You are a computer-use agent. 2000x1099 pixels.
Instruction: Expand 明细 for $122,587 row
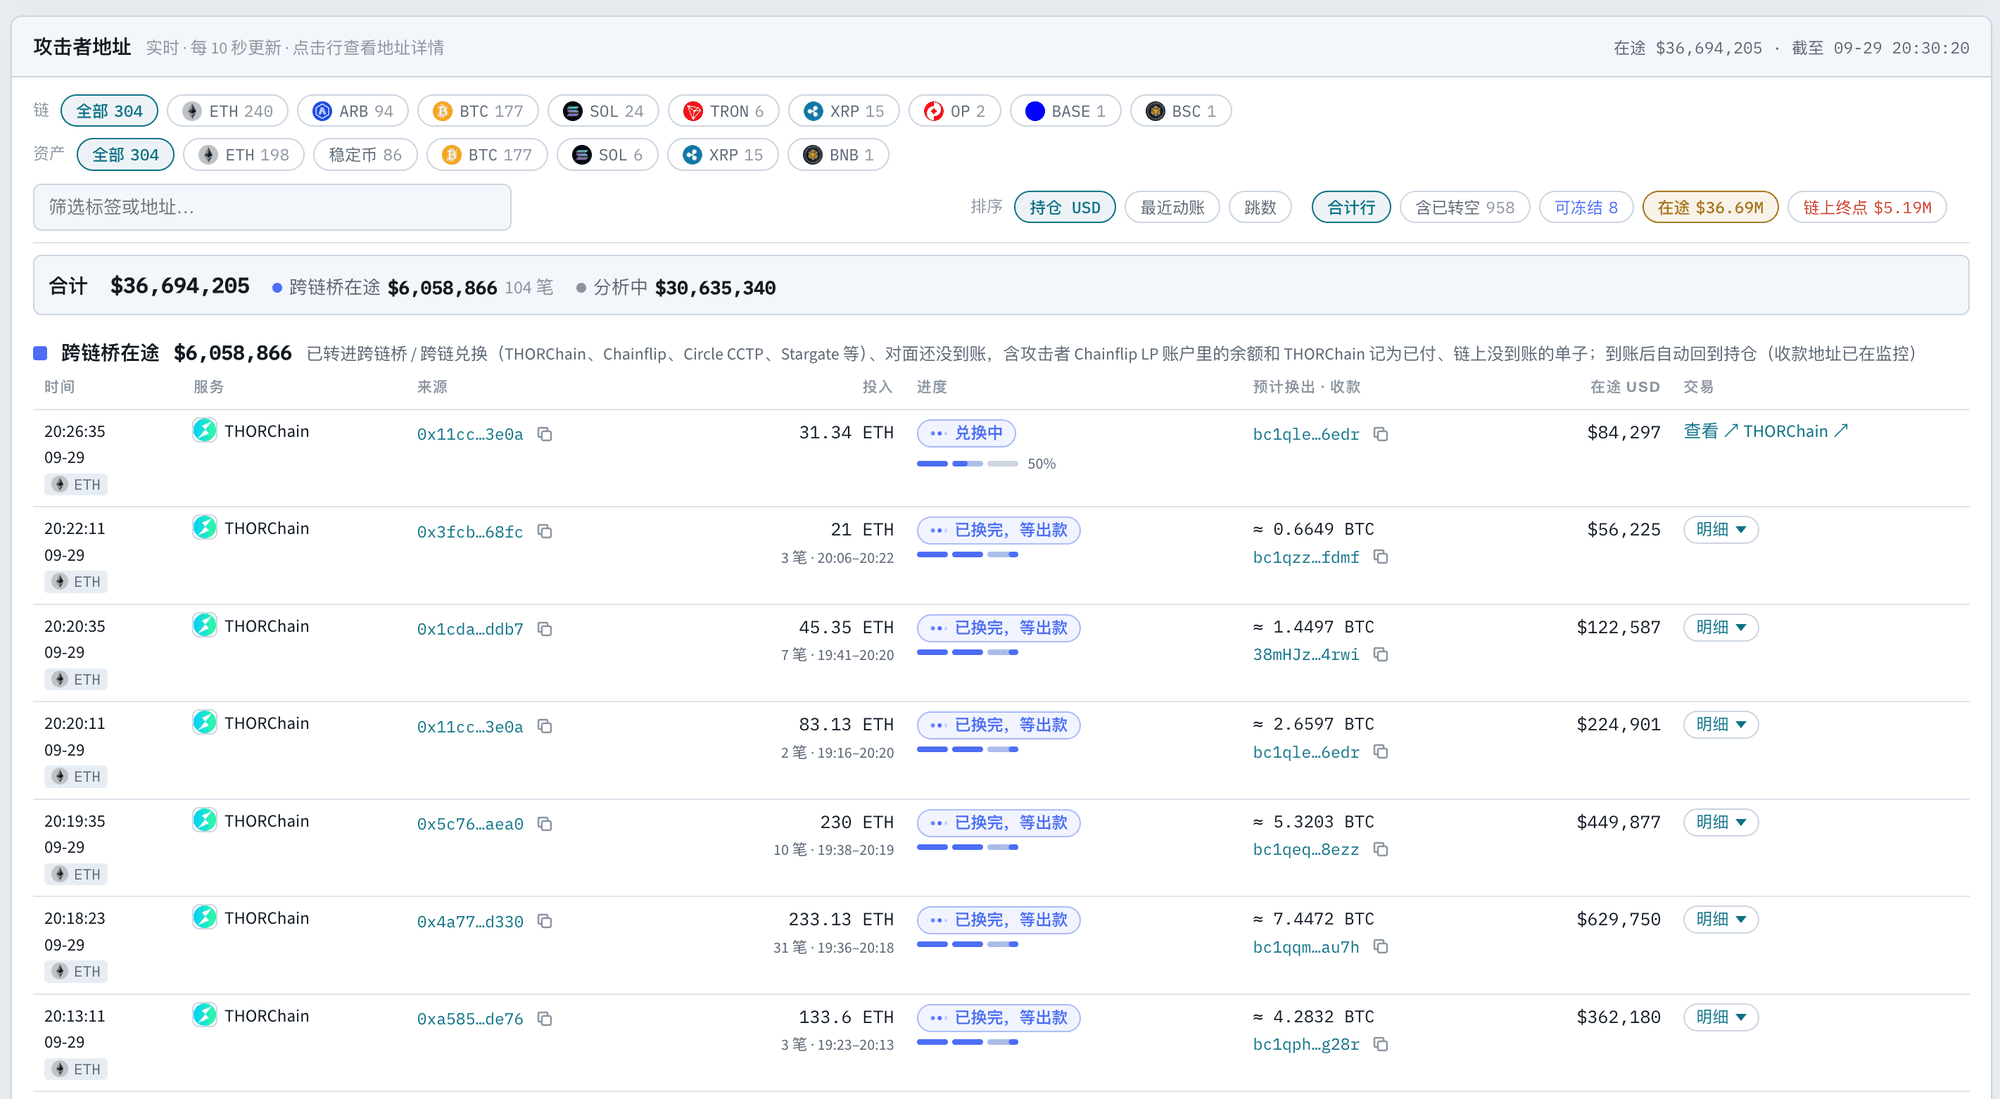(1721, 627)
